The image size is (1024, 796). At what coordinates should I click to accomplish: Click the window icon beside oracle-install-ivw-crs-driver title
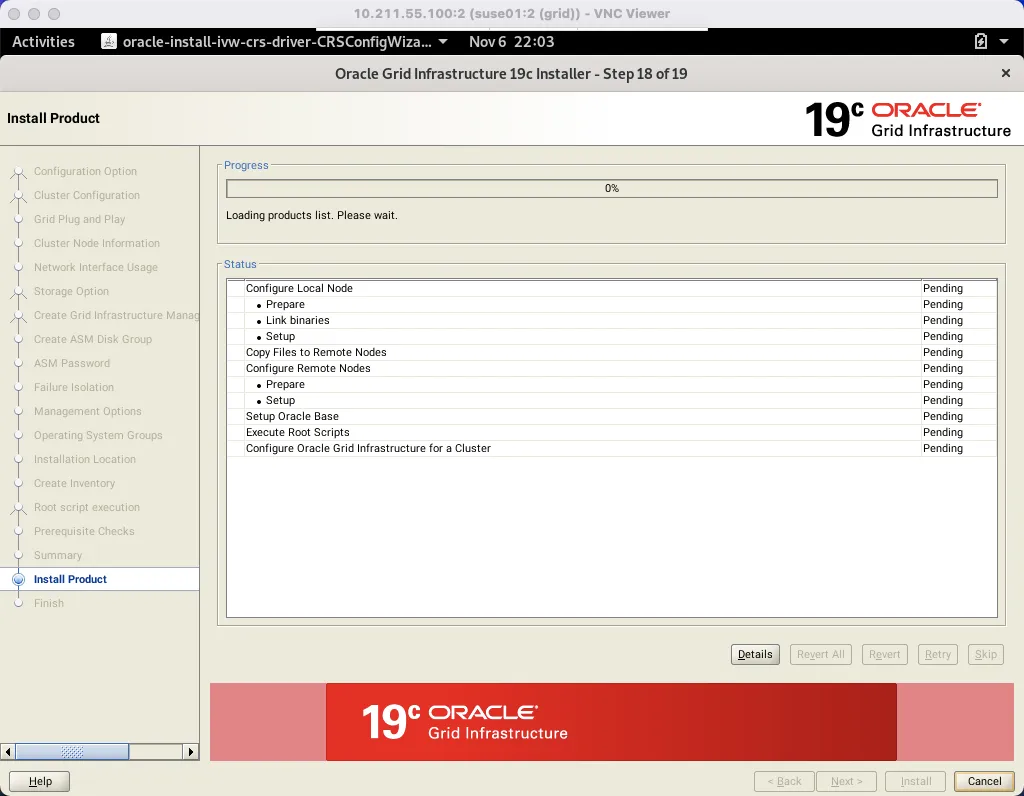107,42
